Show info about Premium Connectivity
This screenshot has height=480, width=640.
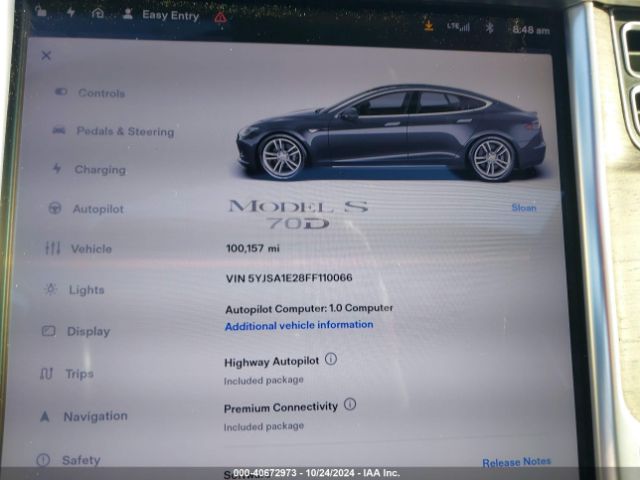point(350,404)
